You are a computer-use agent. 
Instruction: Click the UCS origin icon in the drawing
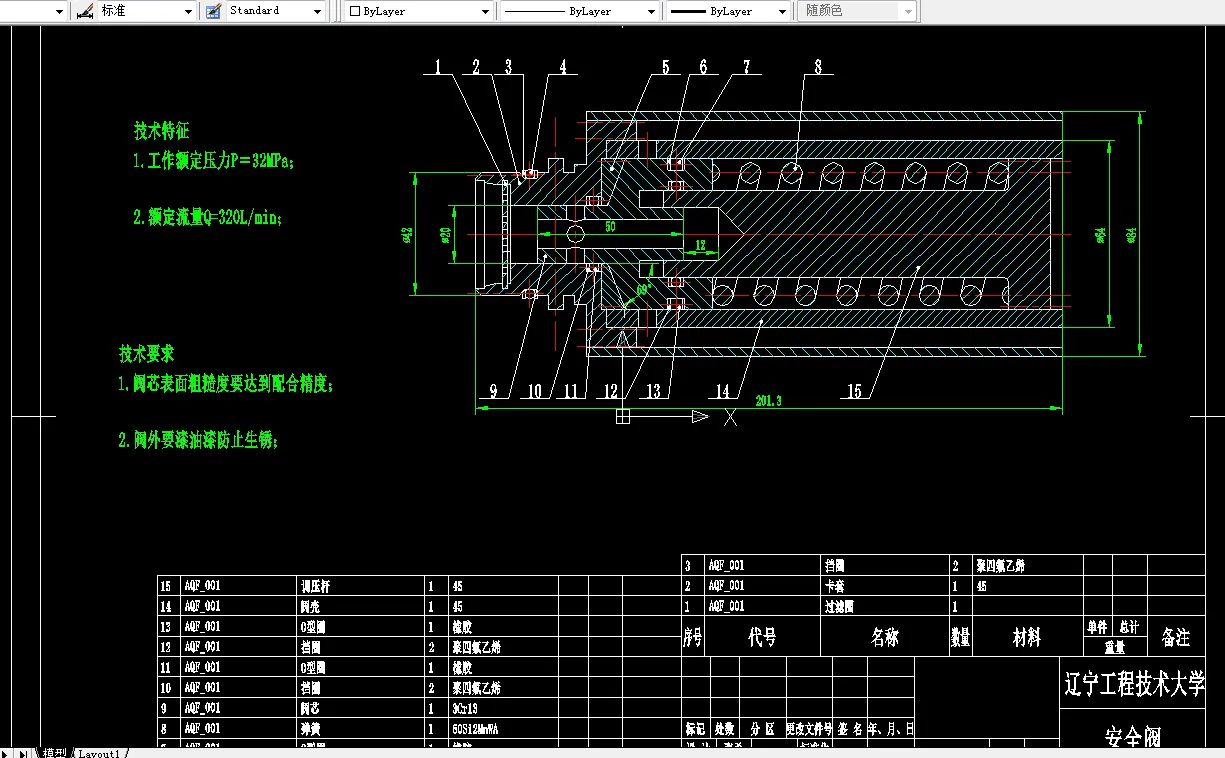pyautogui.click(x=623, y=417)
